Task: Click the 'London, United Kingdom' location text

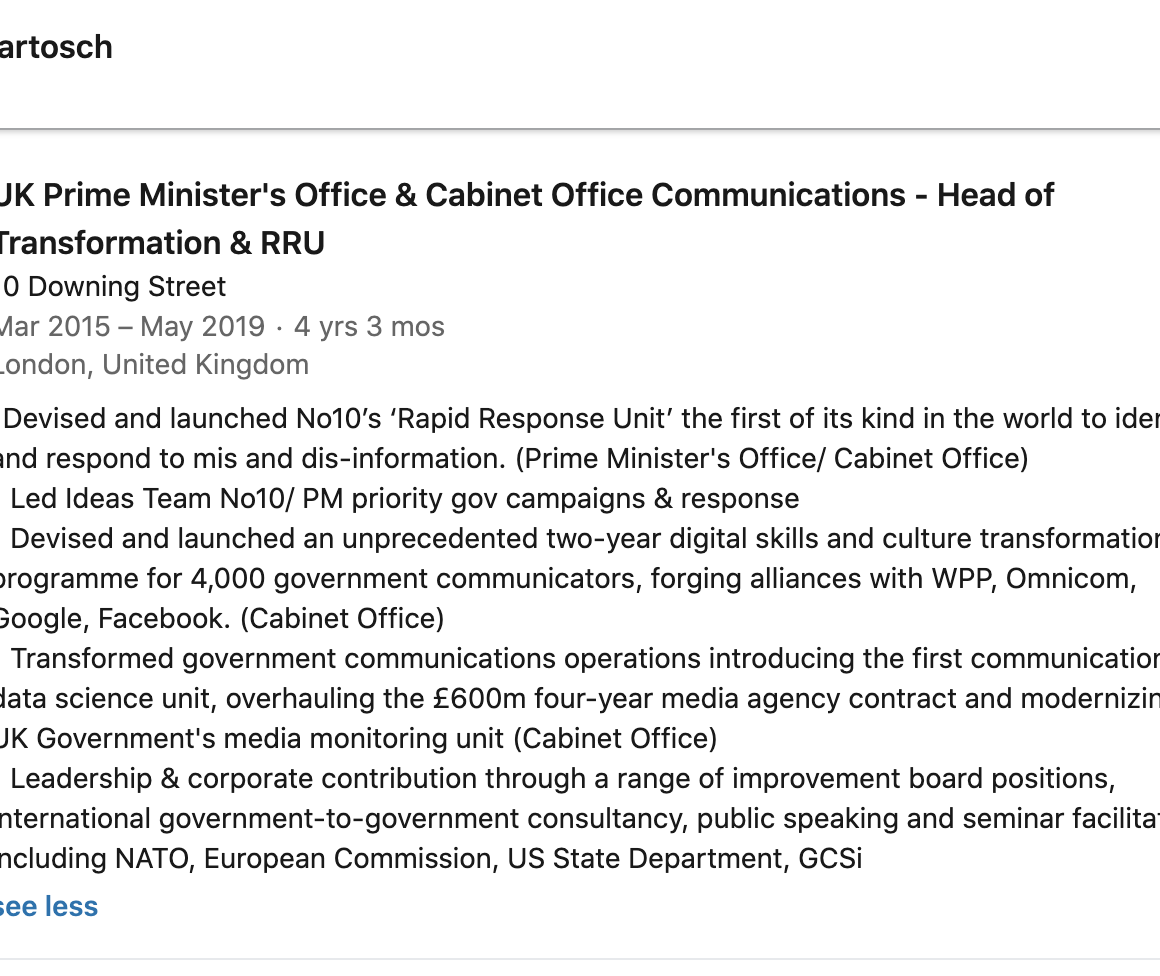Action: tap(154, 365)
